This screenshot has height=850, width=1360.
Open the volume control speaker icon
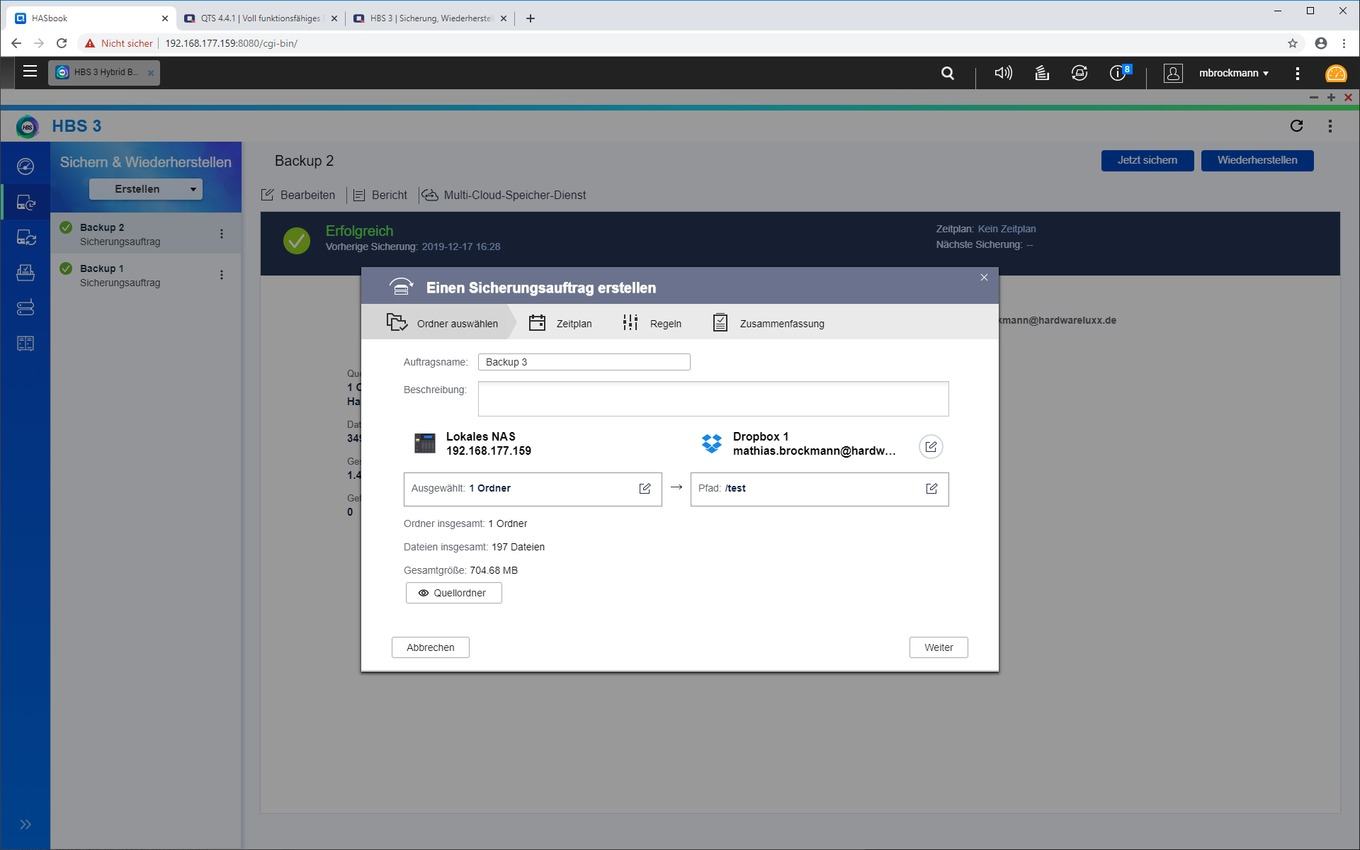[1003, 73]
